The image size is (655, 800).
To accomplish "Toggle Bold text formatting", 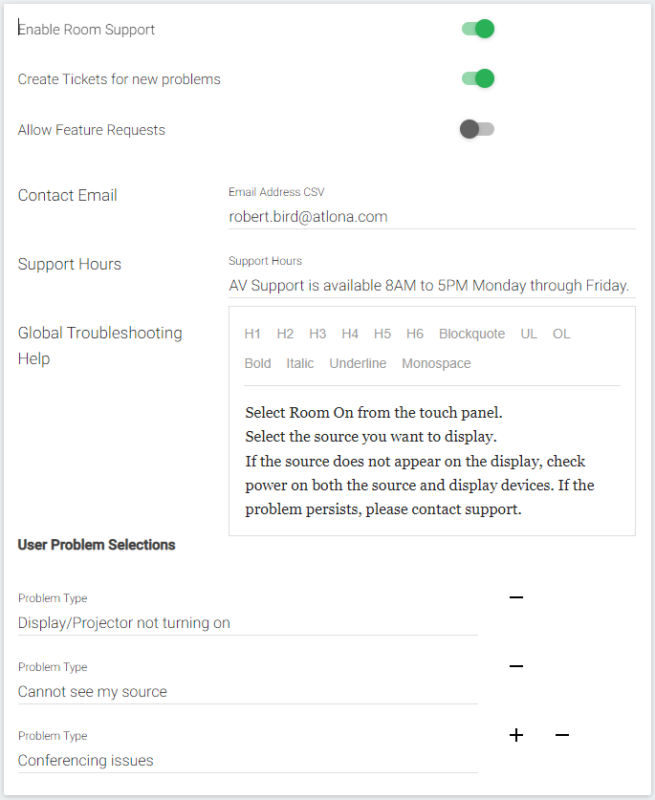I will [258, 363].
